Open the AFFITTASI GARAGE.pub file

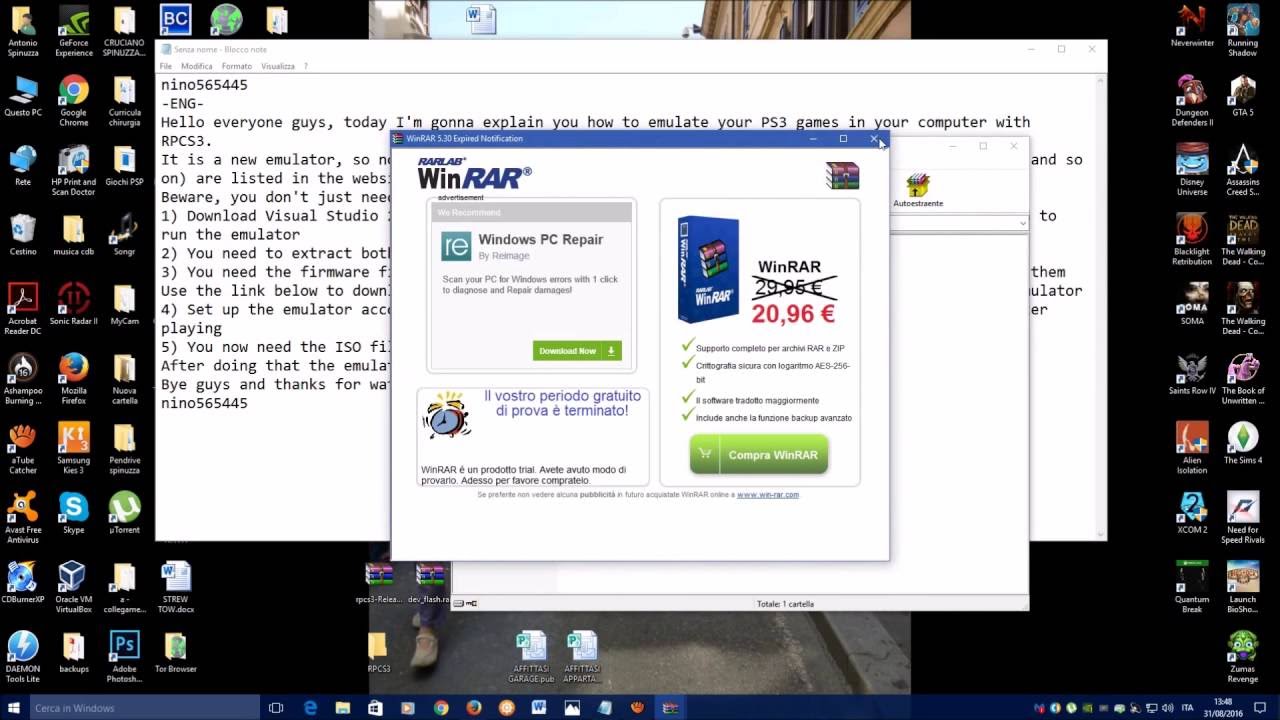(531, 656)
